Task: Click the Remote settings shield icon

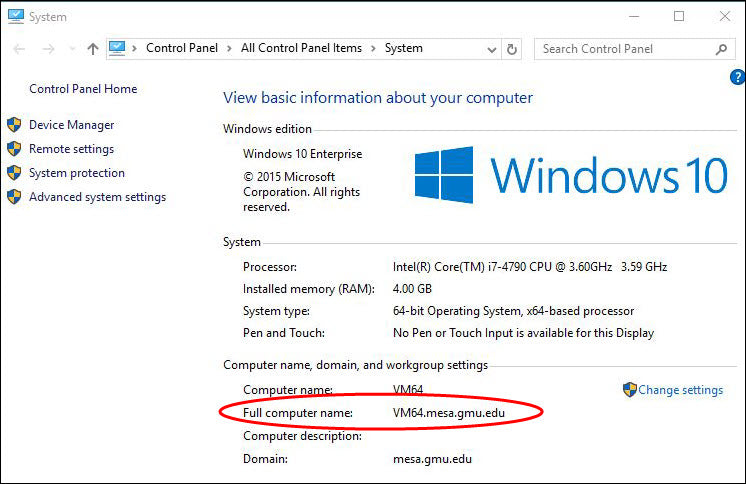Action: [14, 149]
